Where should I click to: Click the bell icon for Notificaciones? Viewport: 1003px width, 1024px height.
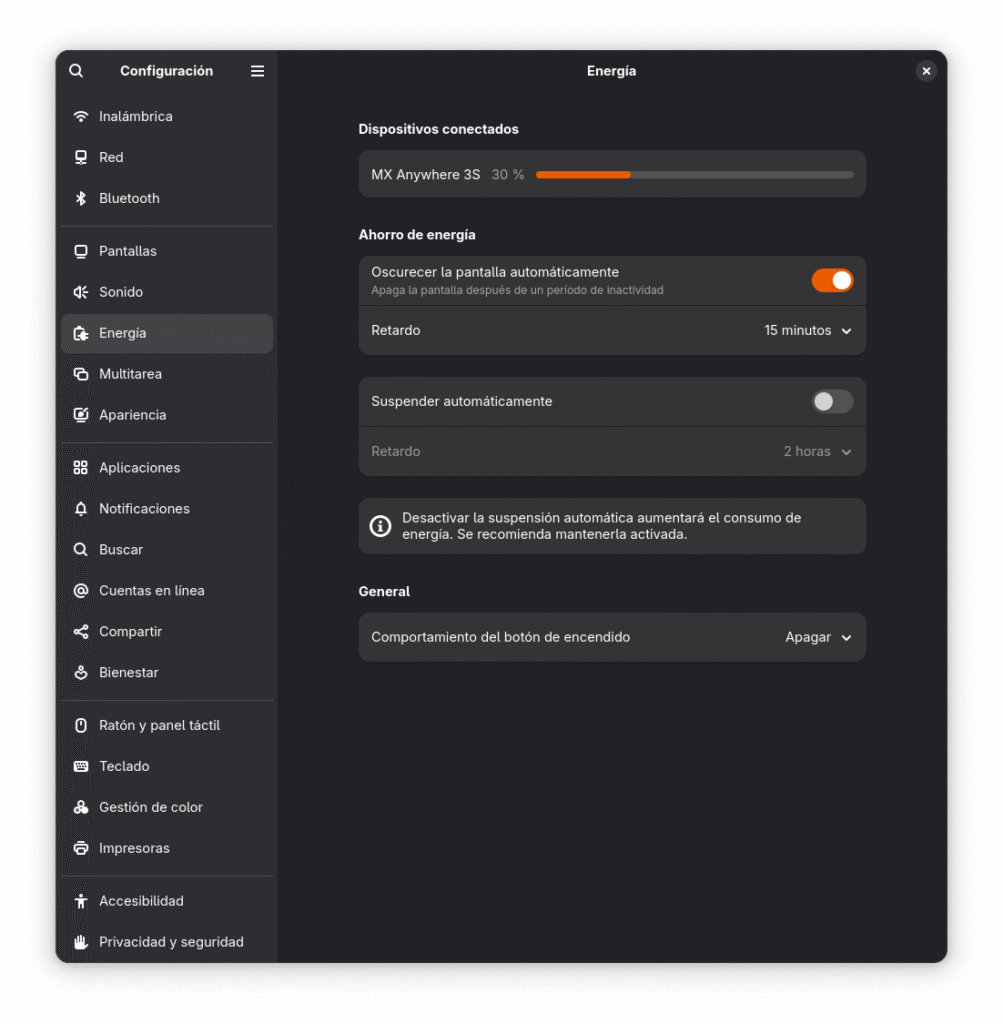[x=81, y=509]
